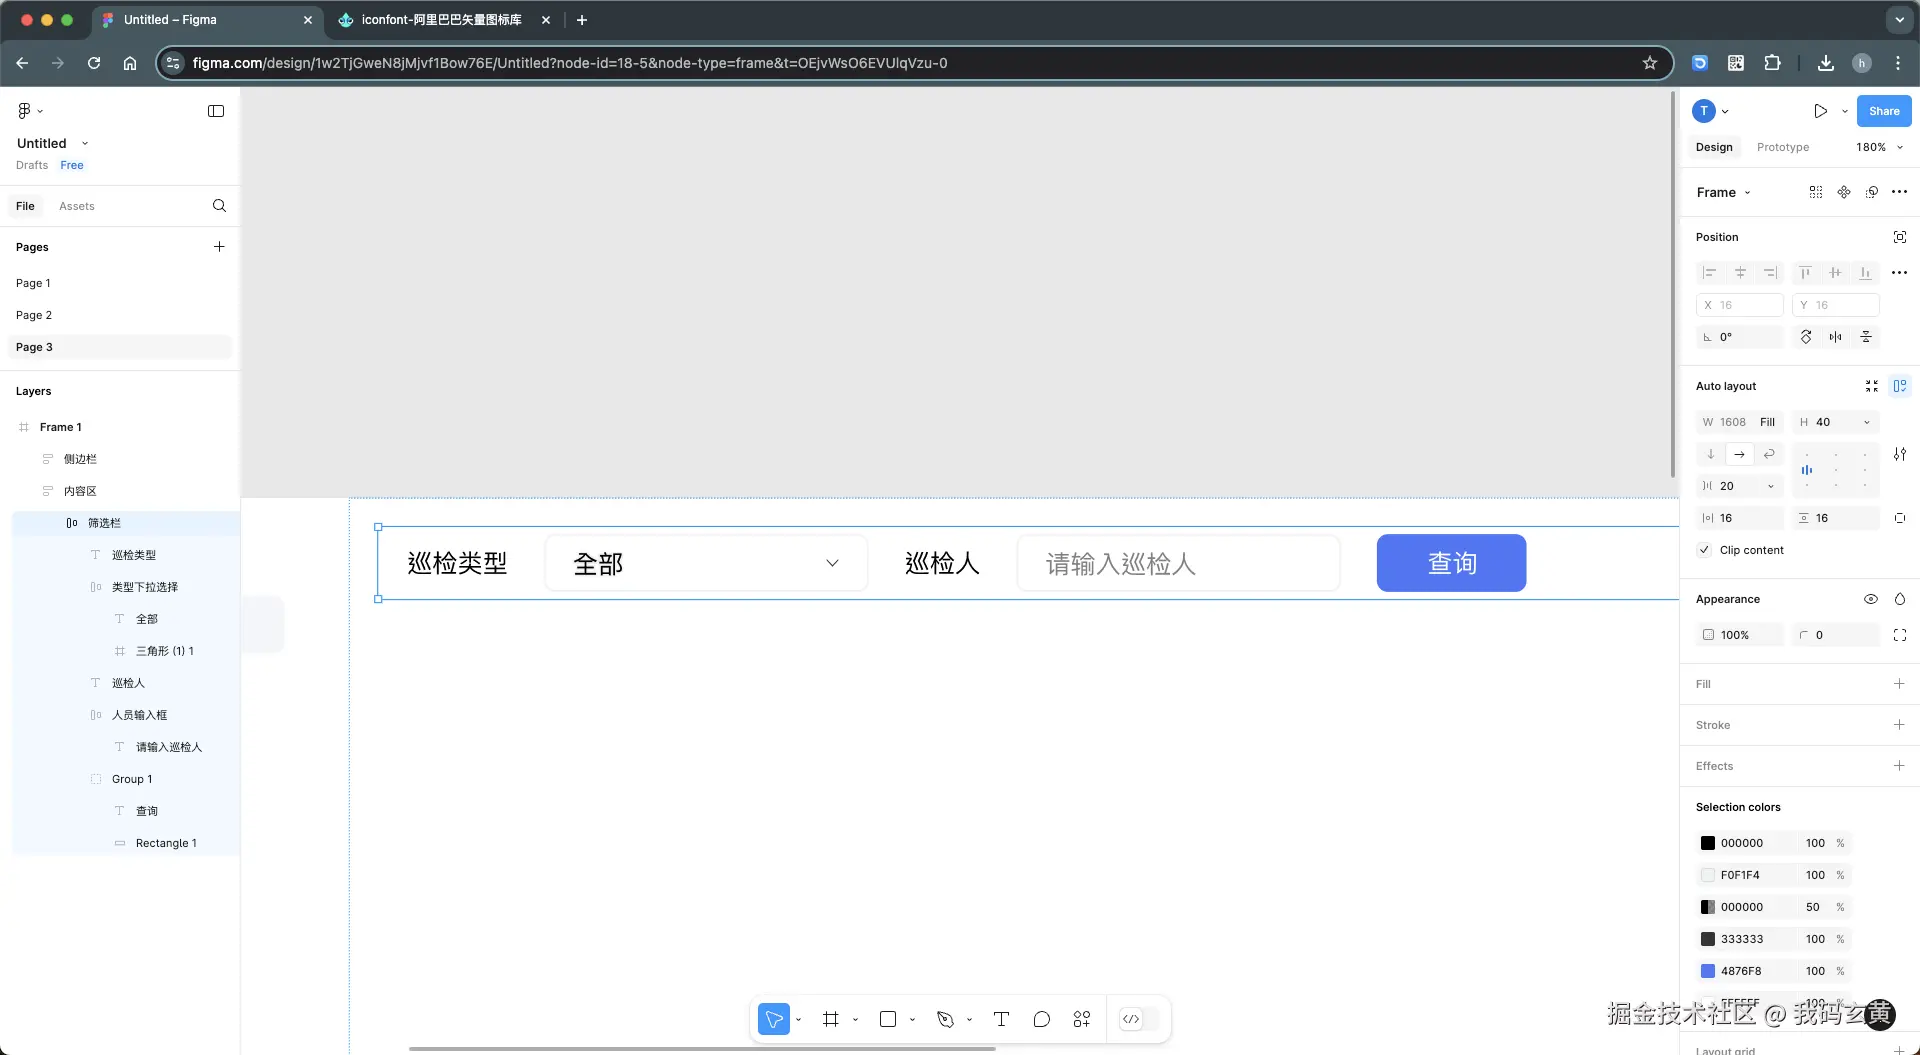Open height sizing dropdown next to 40
The width and height of the screenshot is (1920, 1055).
pyautogui.click(x=1866, y=422)
